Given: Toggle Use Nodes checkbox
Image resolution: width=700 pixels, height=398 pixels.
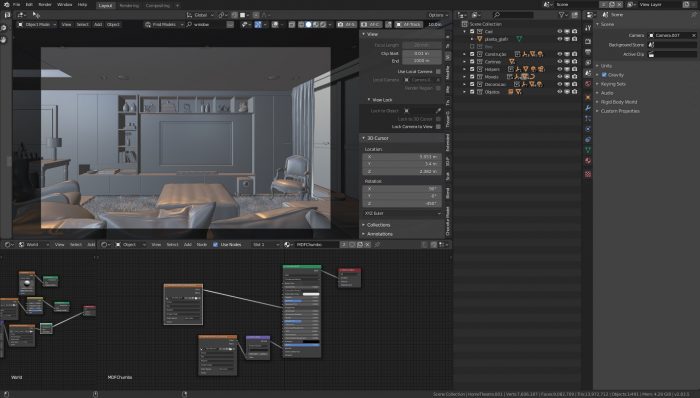Looking at the screenshot, I should [x=216, y=245].
